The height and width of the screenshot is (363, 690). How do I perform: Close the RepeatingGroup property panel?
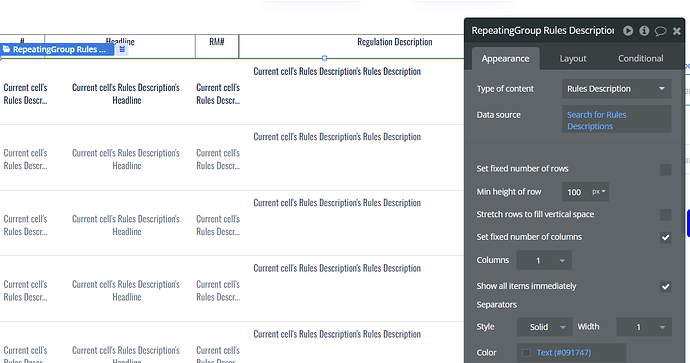pos(677,31)
